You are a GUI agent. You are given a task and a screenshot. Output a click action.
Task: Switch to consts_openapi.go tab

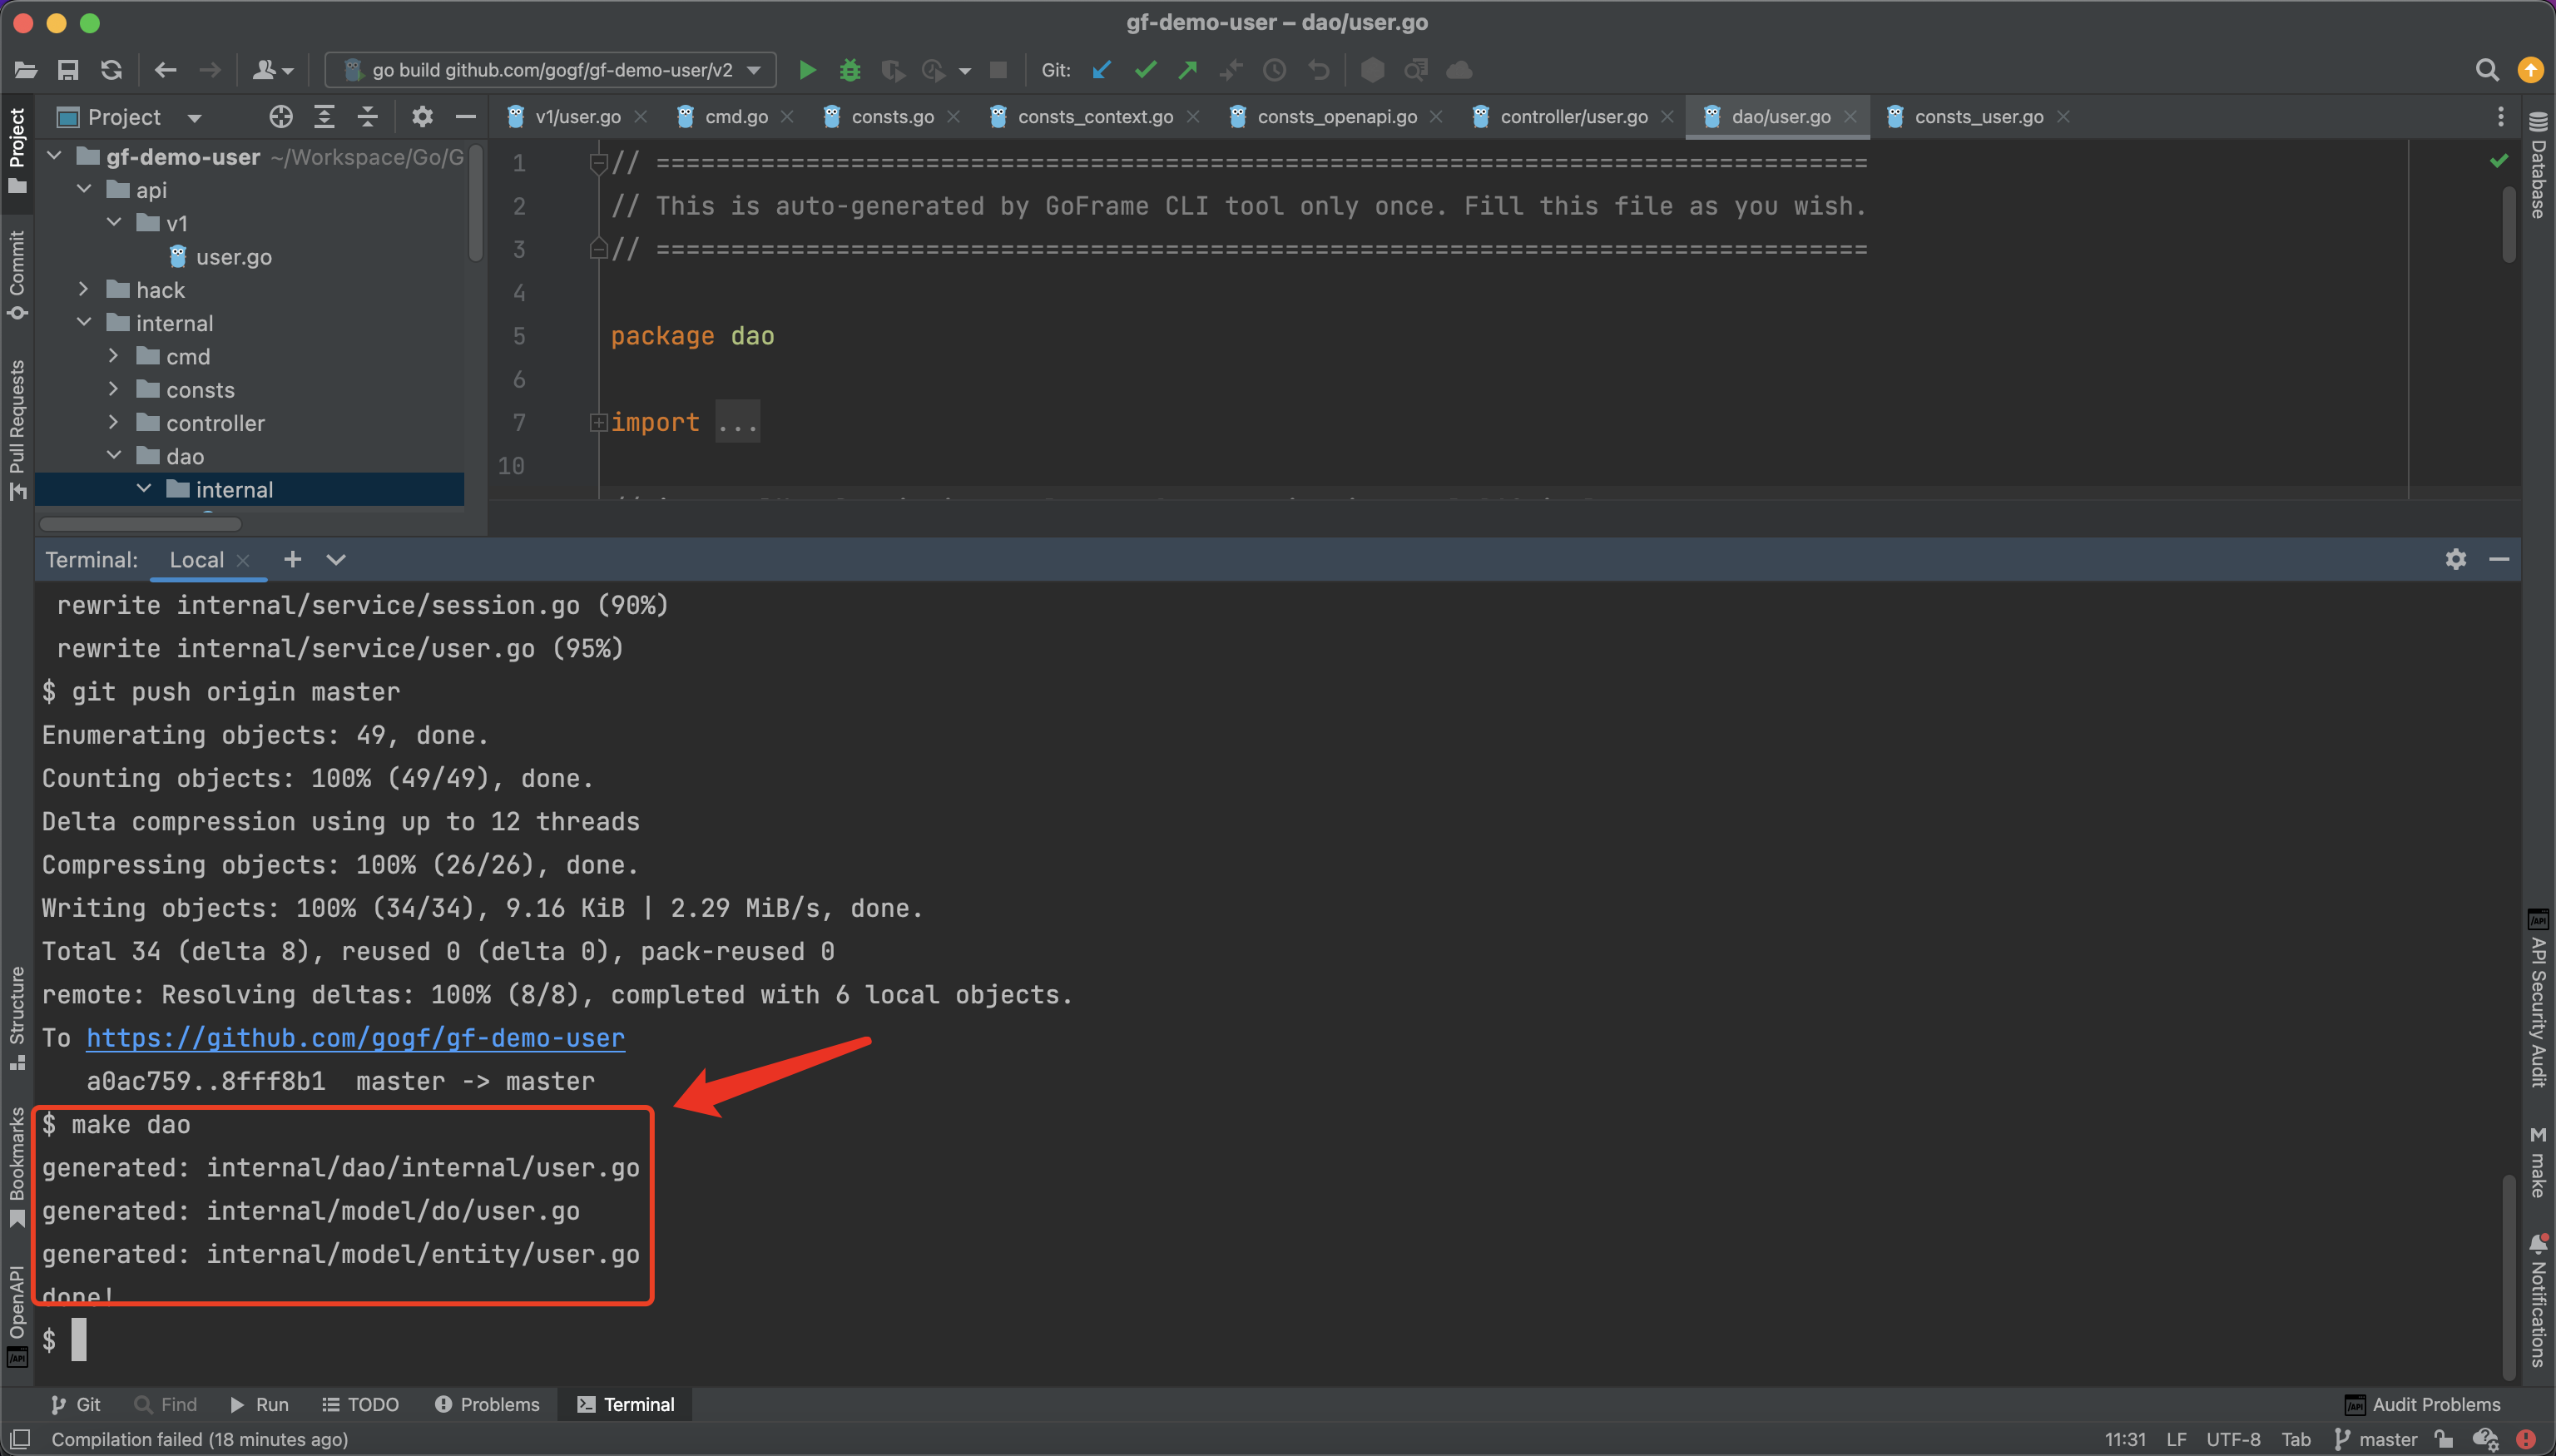(1336, 117)
